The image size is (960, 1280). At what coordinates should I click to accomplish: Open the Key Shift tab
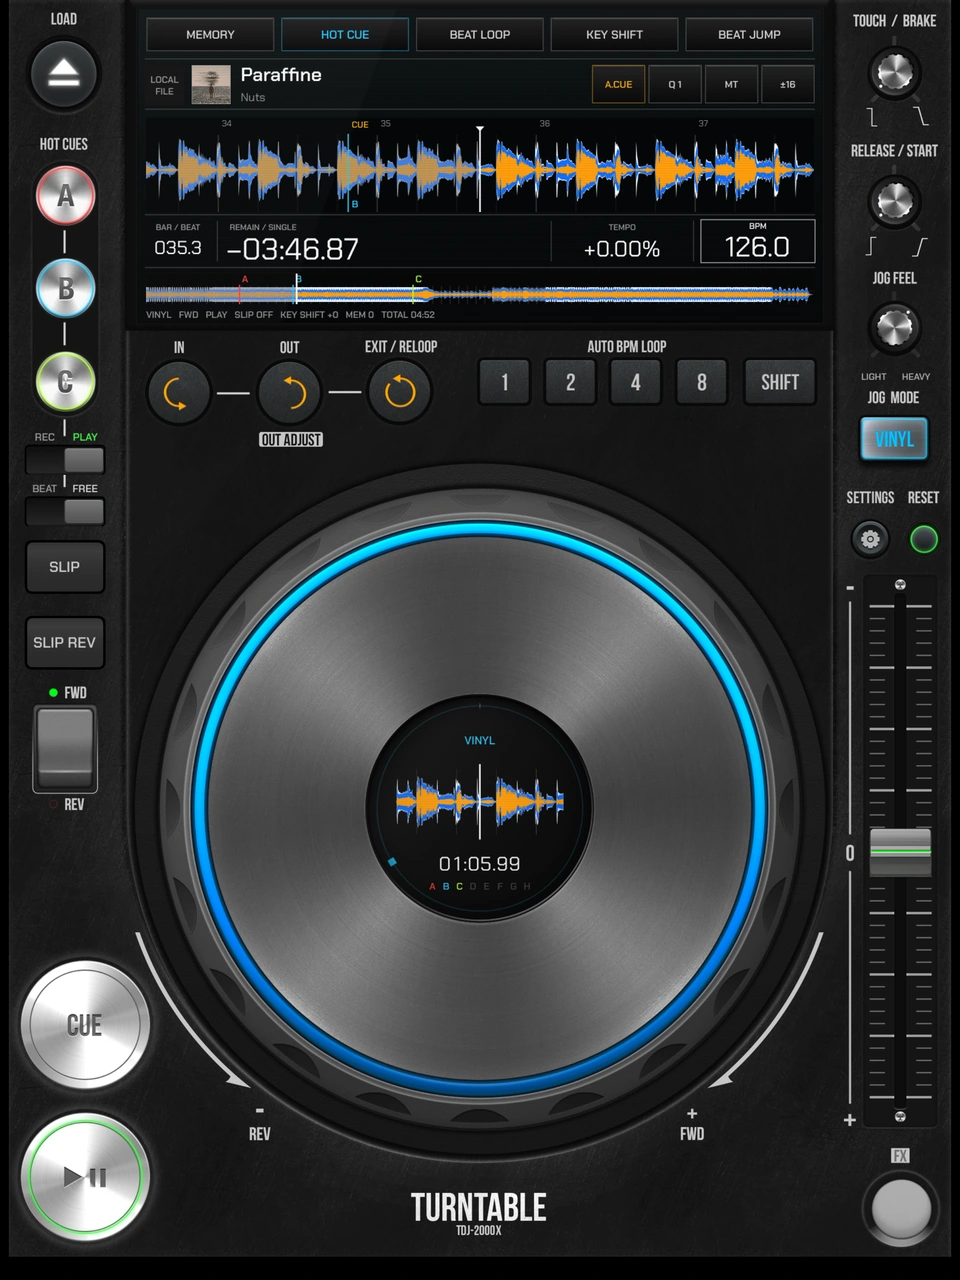[x=614, y=34]
